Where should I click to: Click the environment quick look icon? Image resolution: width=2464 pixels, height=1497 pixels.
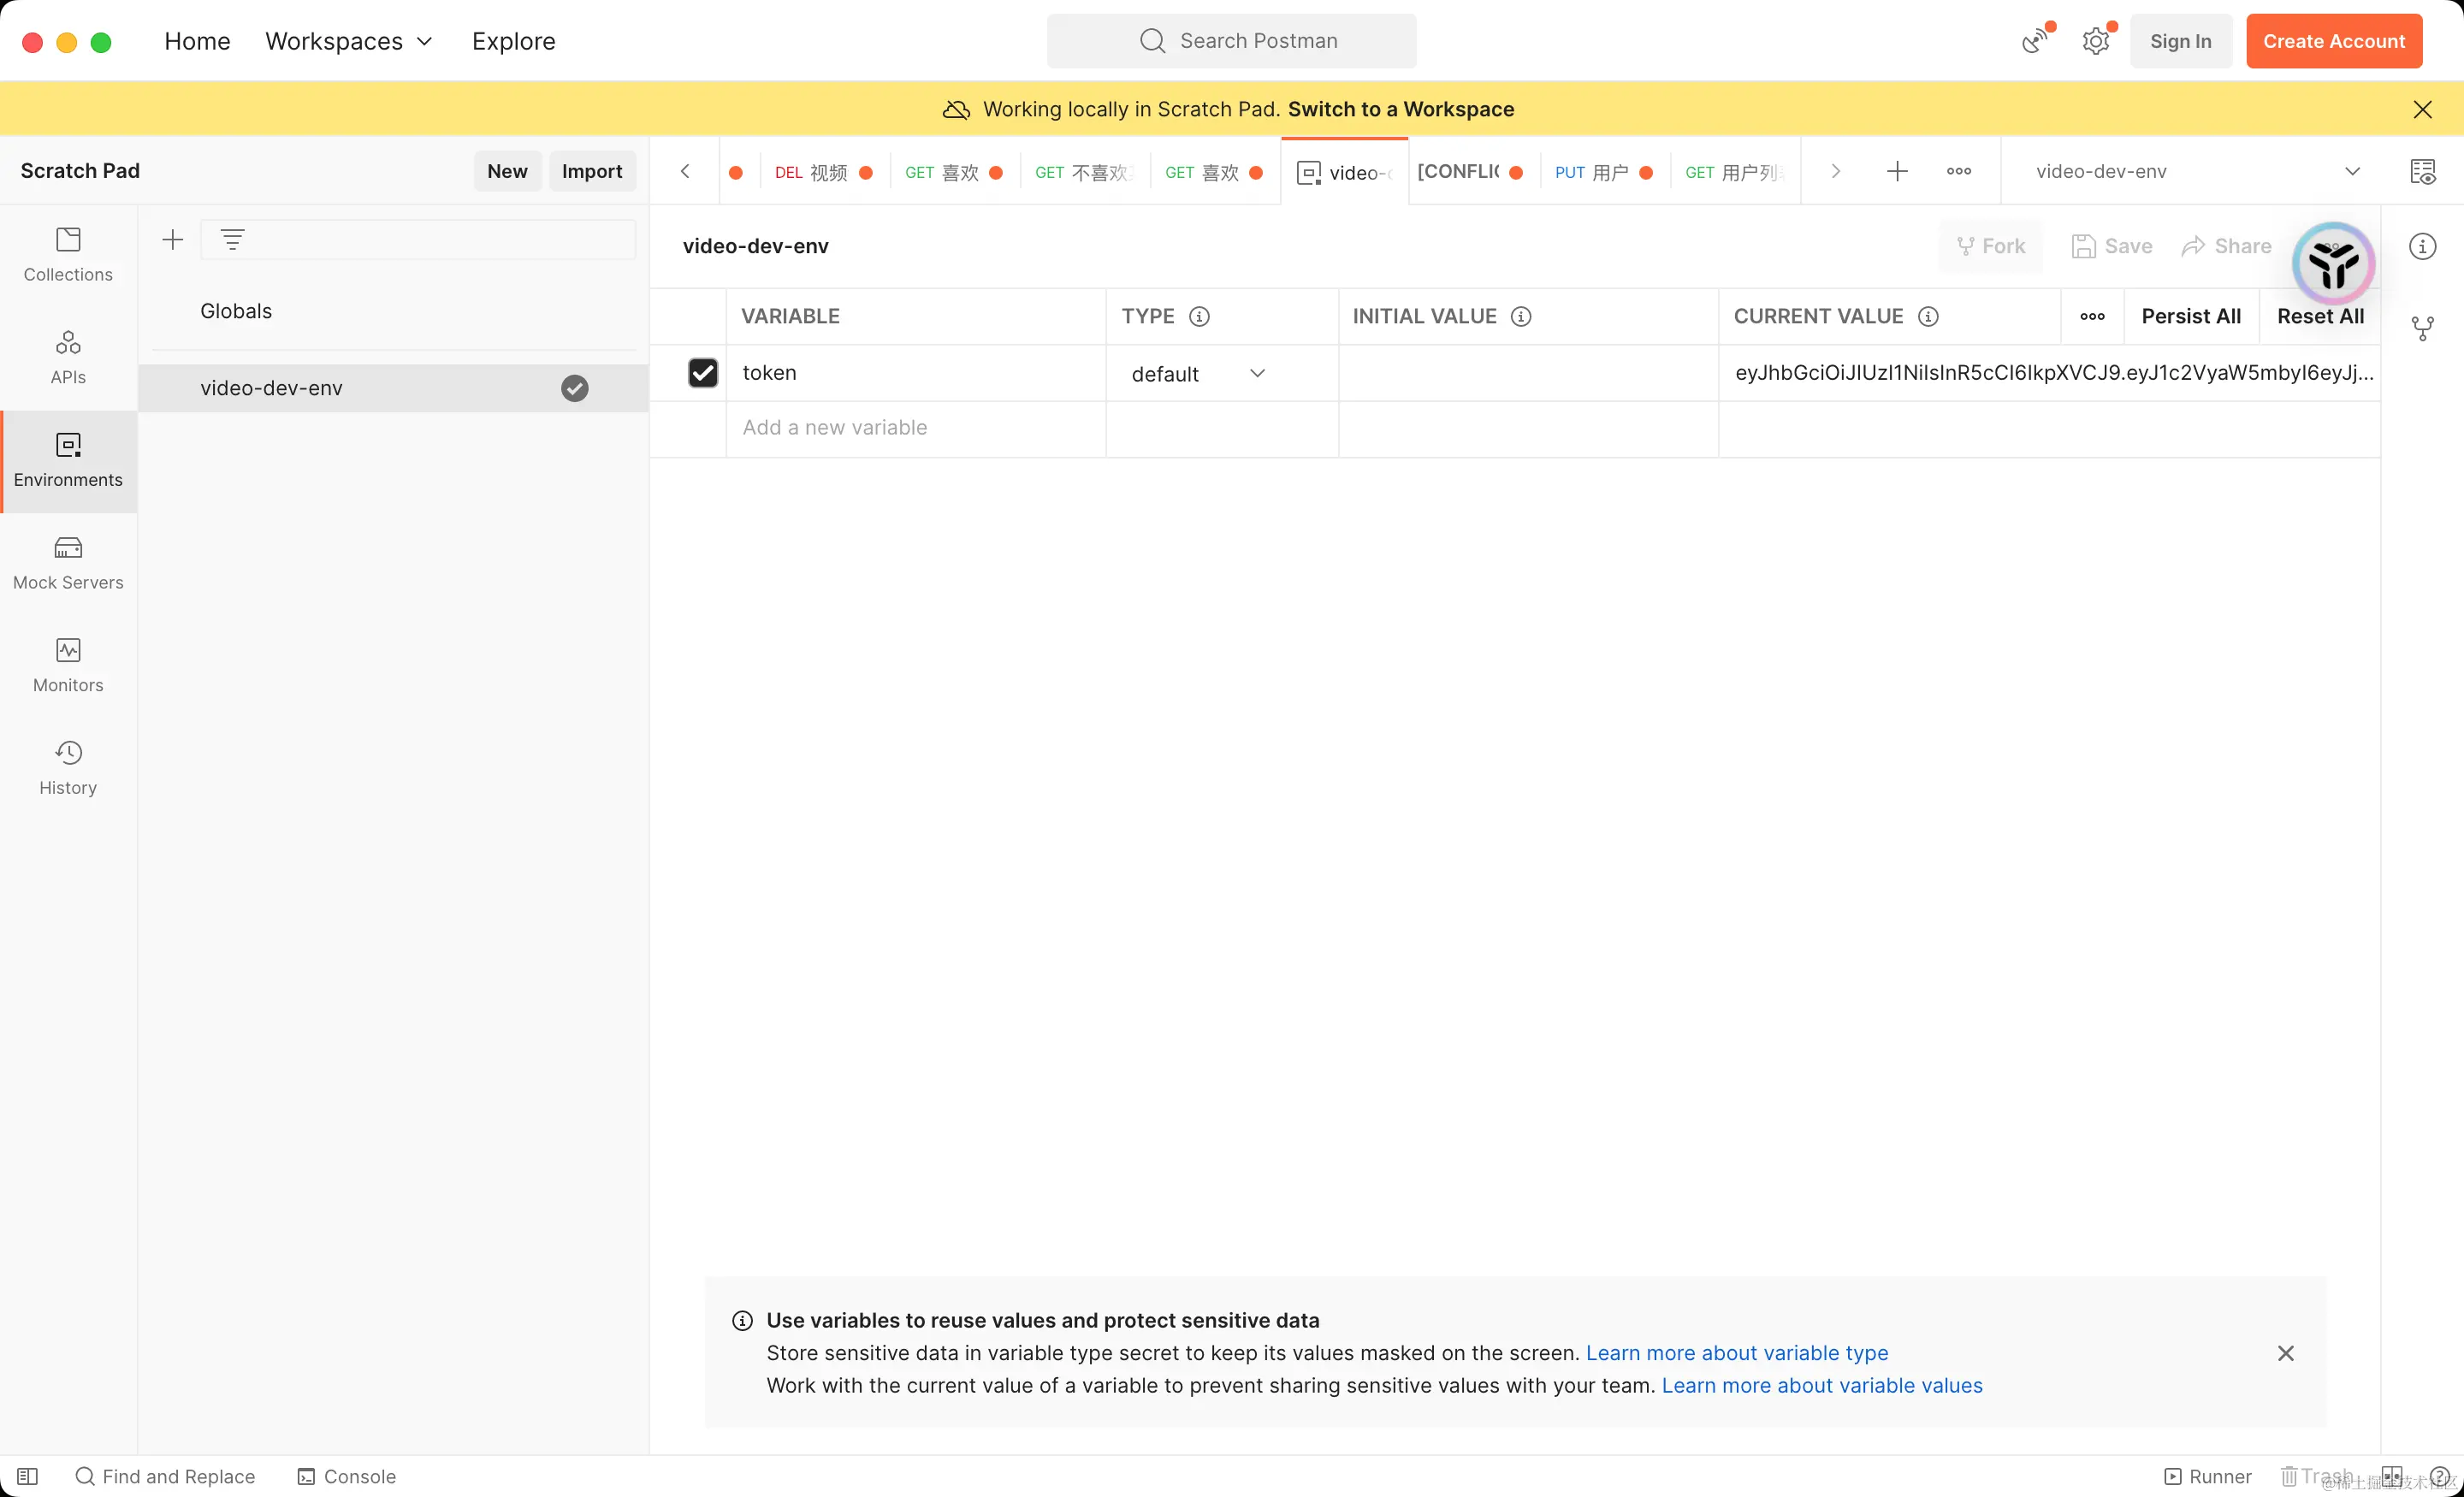2422,171
